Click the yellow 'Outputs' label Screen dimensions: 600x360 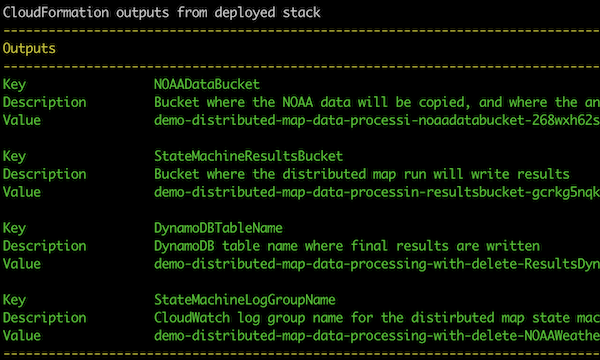[x=29, y=49]
